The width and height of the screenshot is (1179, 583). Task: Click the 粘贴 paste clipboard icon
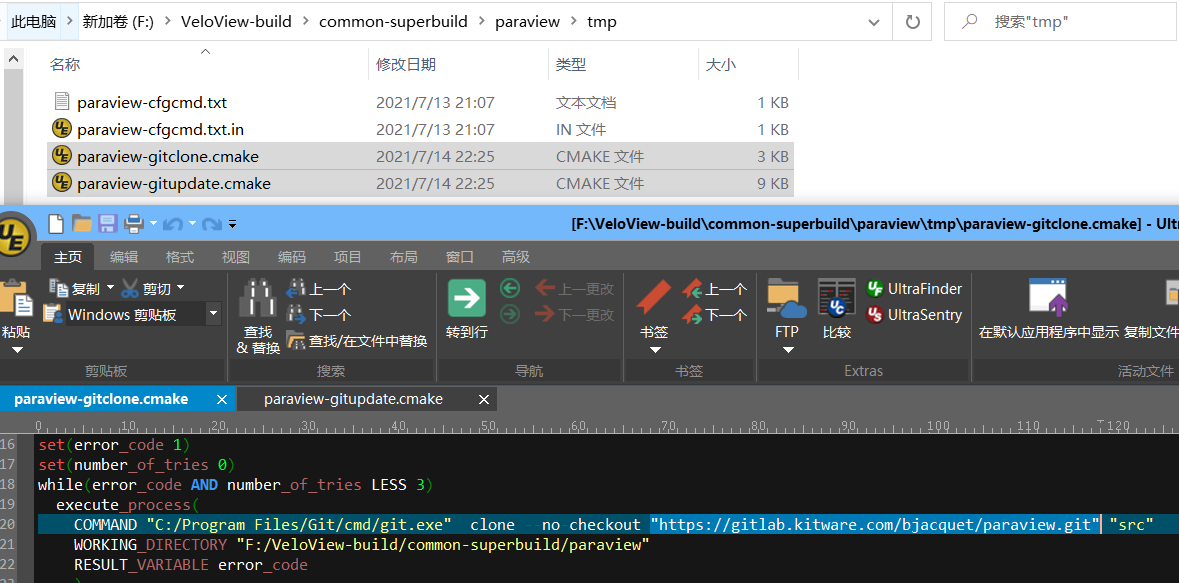pyautogui.click(x=17, y=299)
